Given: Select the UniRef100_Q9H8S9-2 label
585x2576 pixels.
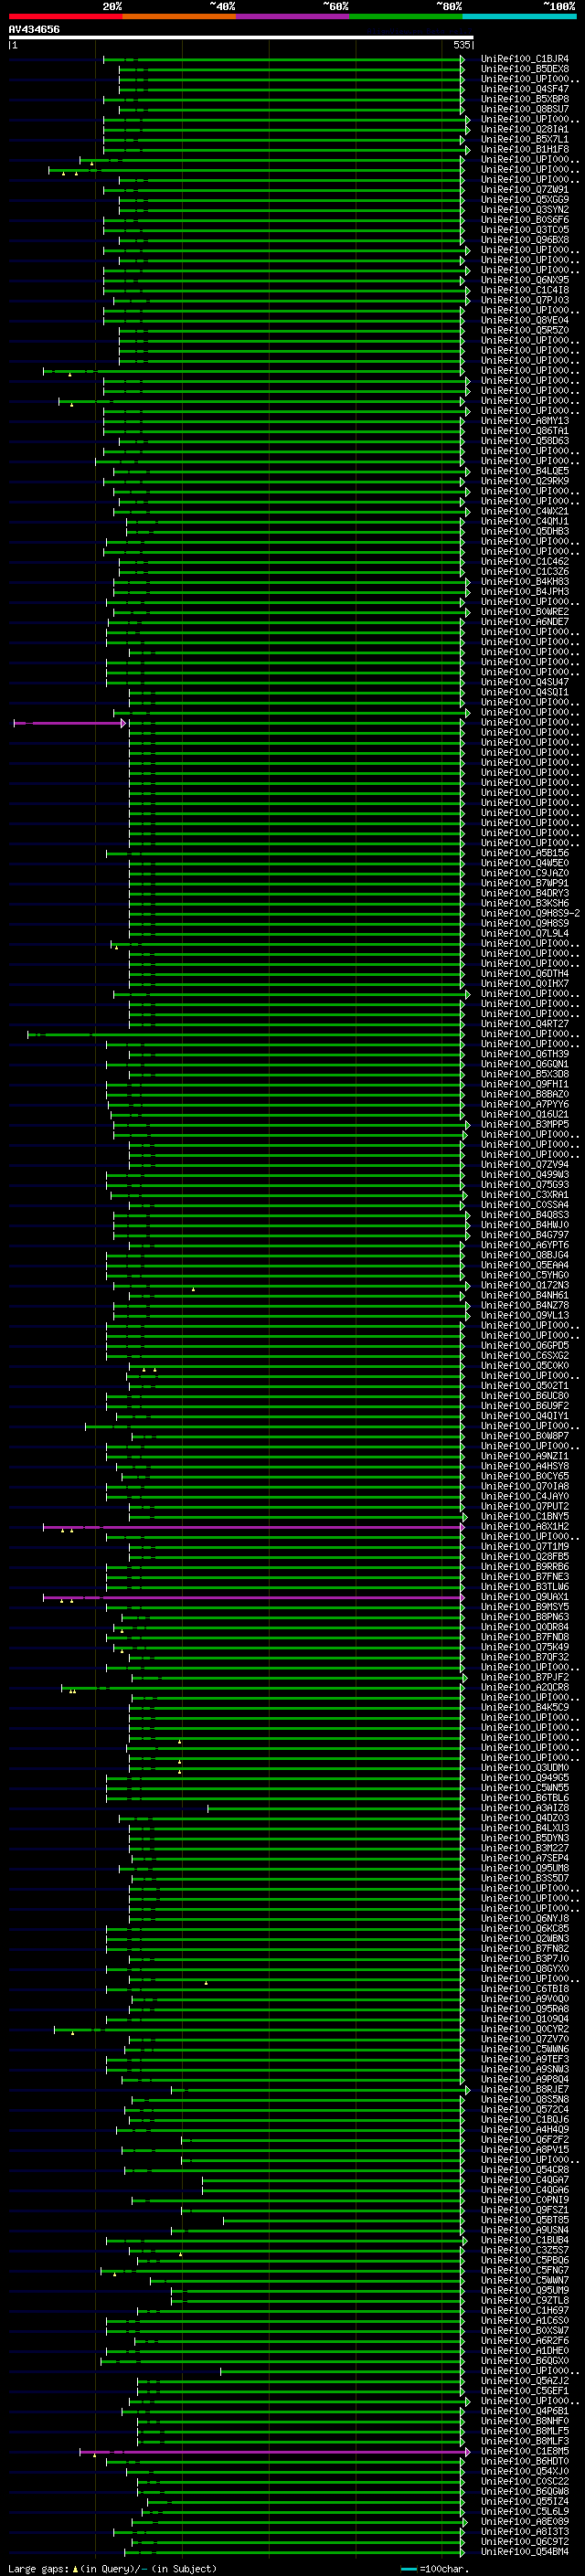Looking at the screenshot, I should (531, 913).
